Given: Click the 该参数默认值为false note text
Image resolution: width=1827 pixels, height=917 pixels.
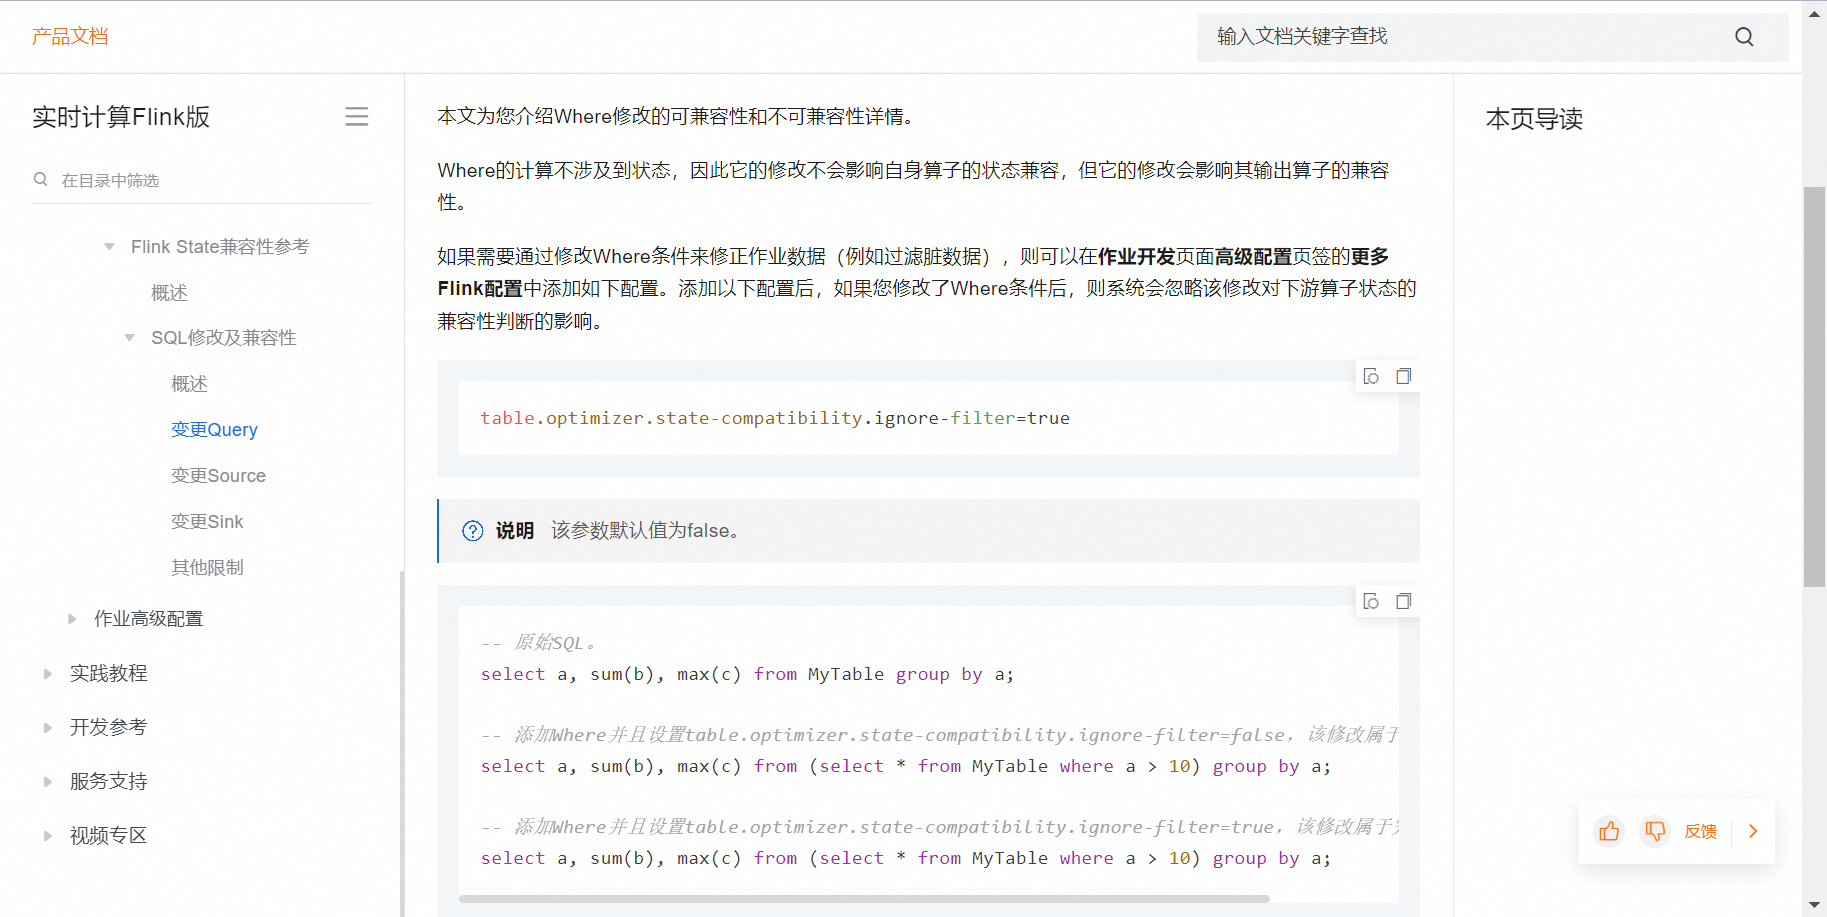Looking at the screenshot, I should 648,531.
